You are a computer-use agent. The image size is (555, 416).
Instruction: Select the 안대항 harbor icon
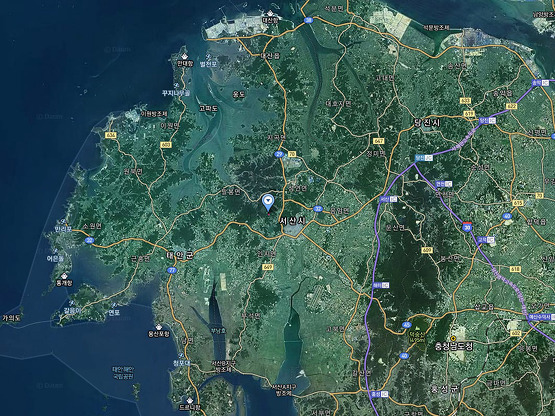184,57
